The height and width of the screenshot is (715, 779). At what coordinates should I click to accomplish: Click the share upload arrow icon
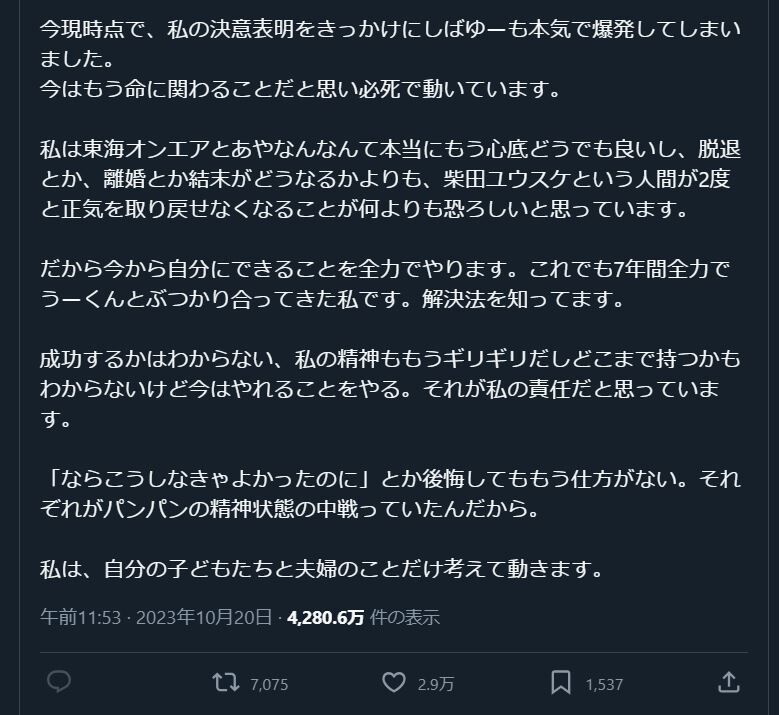729,683
